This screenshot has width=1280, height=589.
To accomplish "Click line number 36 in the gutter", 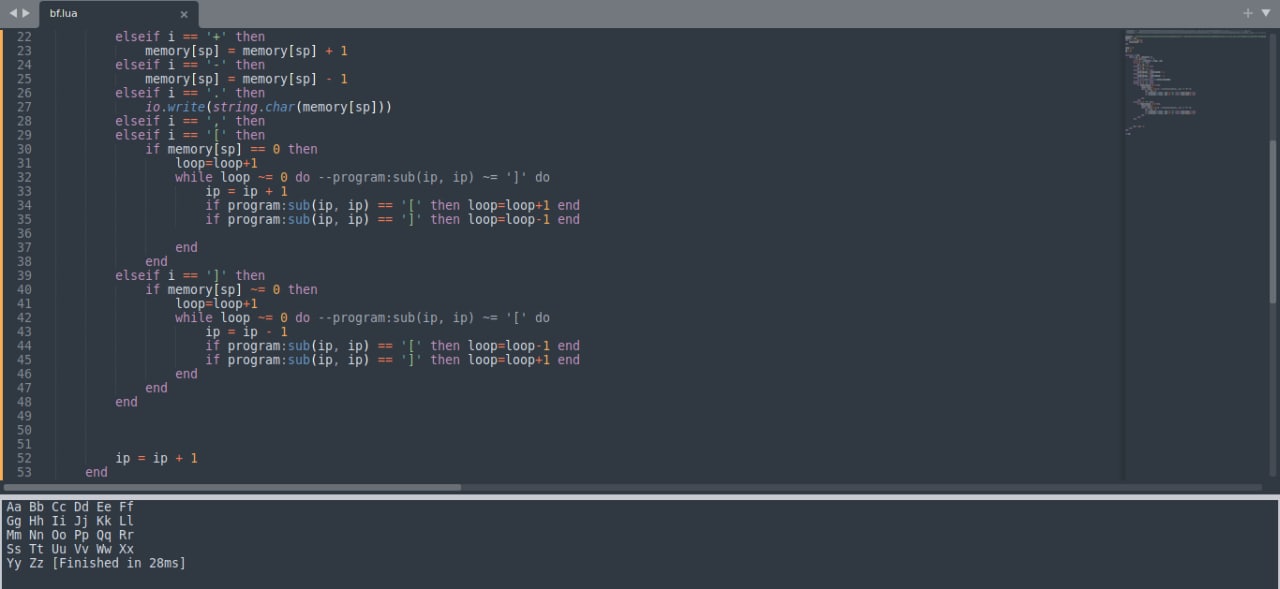I will click(x=24, y=233).
